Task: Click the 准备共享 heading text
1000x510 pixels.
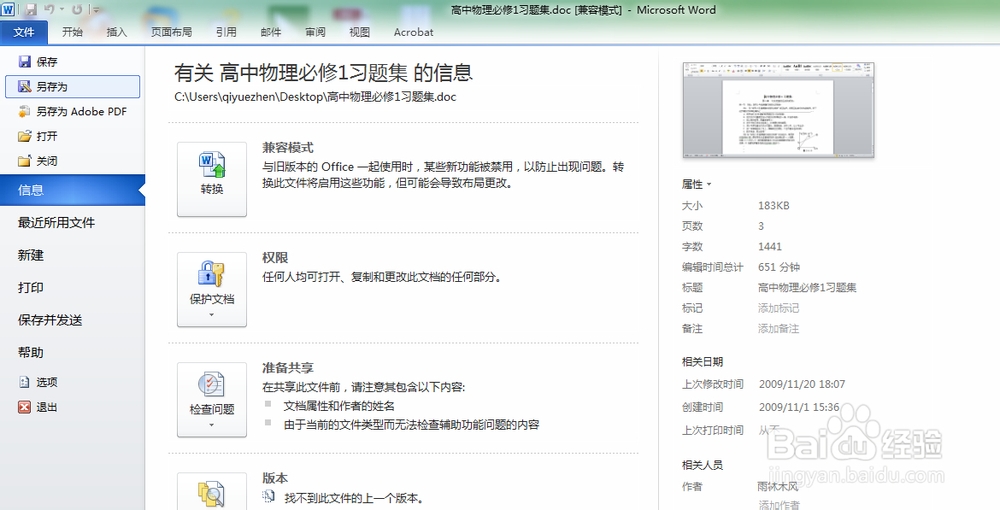Action: point(288,368)
